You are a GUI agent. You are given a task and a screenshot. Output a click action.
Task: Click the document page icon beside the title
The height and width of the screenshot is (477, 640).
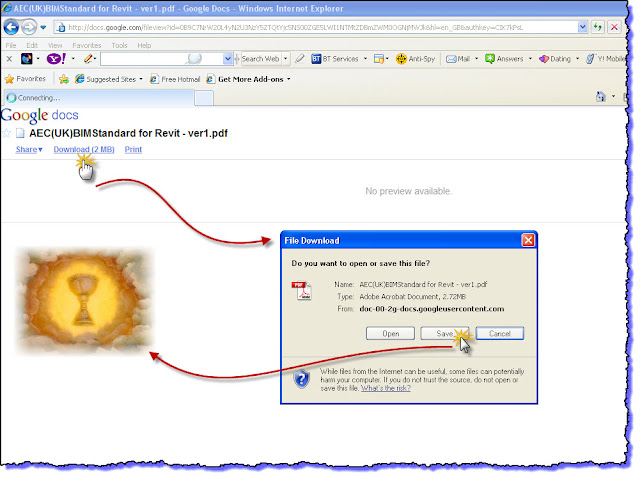point(20,133)
